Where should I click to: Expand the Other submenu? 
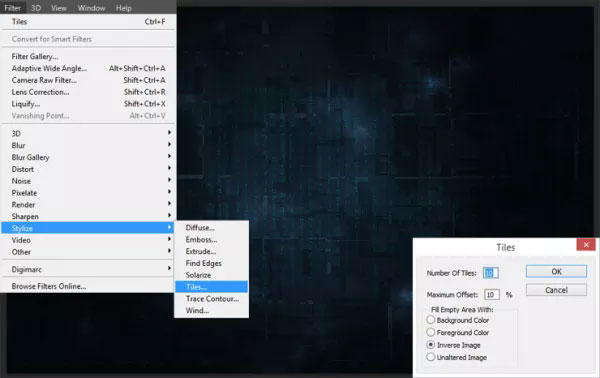88,252
